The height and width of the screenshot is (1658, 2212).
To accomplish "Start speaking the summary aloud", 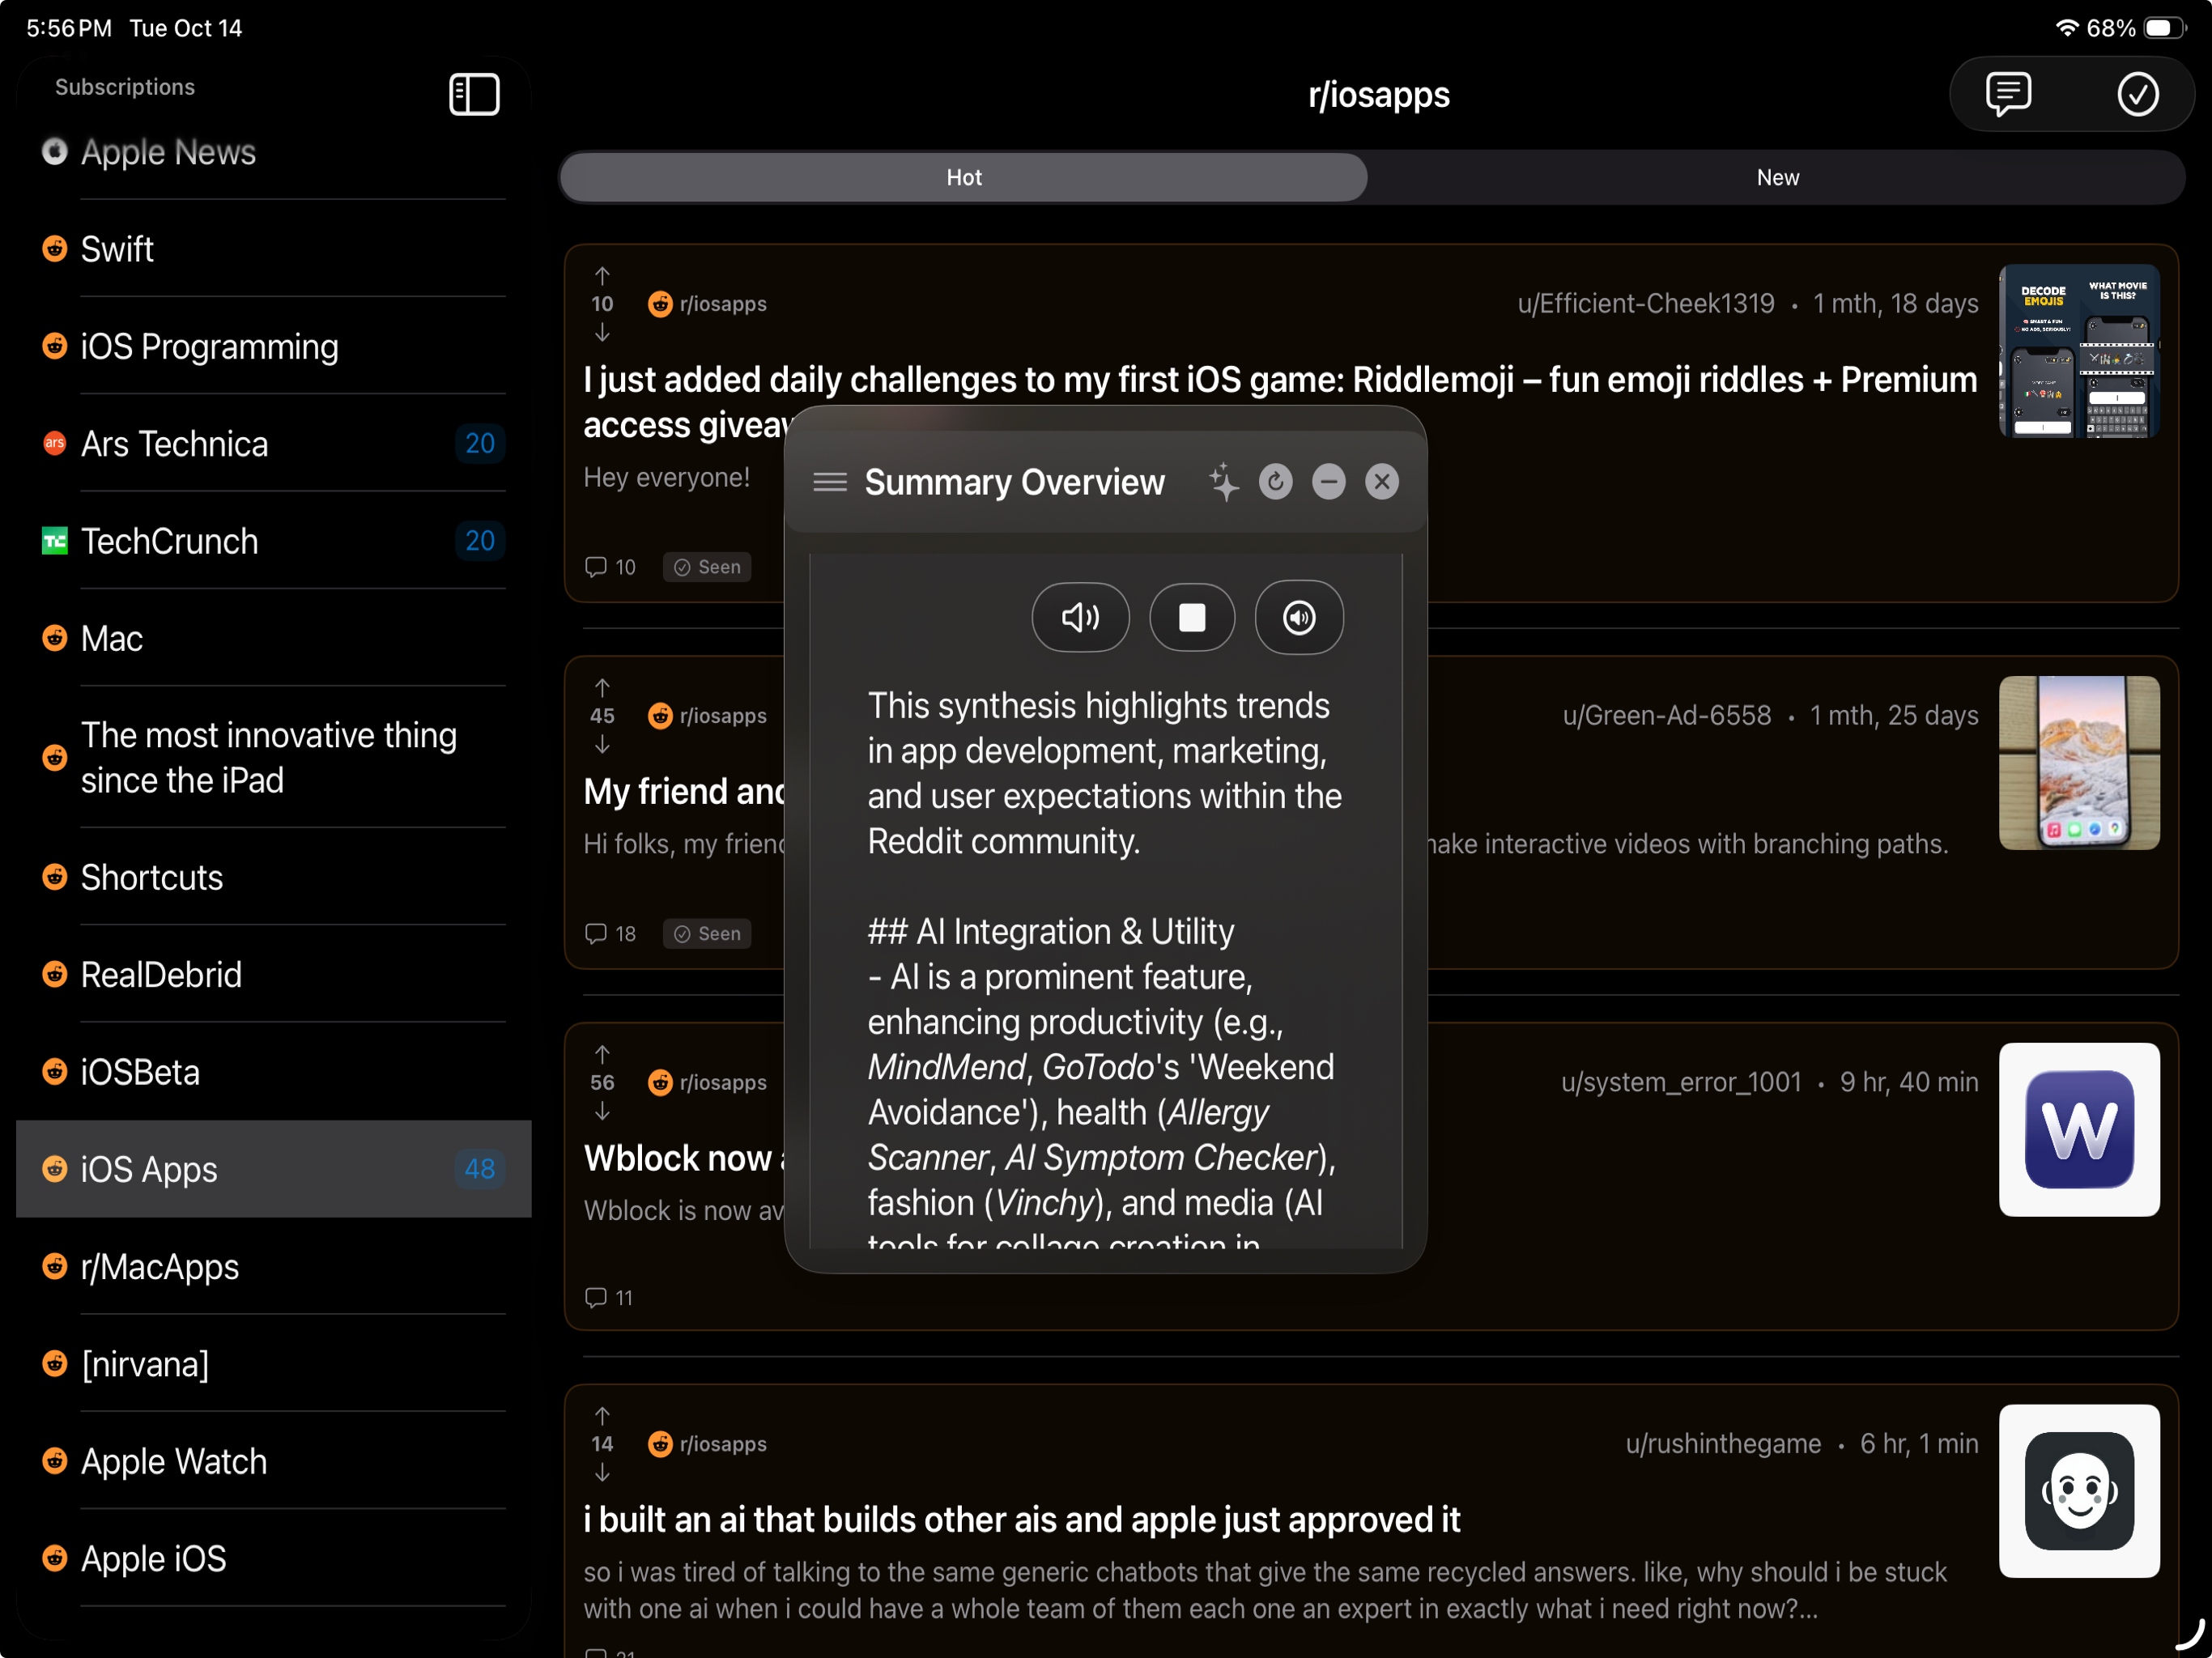I will click(1080, 617).
